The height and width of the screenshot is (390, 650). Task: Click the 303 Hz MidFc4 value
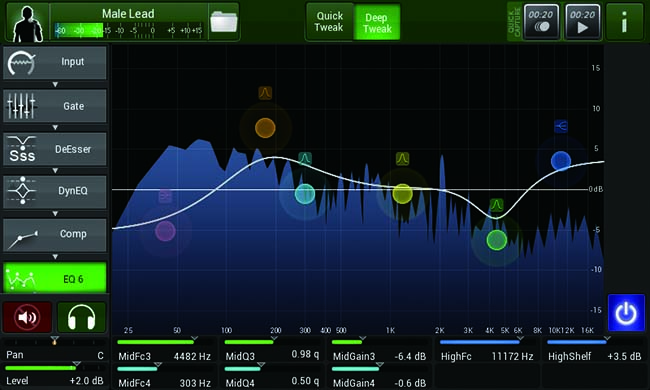pos(195,383)
